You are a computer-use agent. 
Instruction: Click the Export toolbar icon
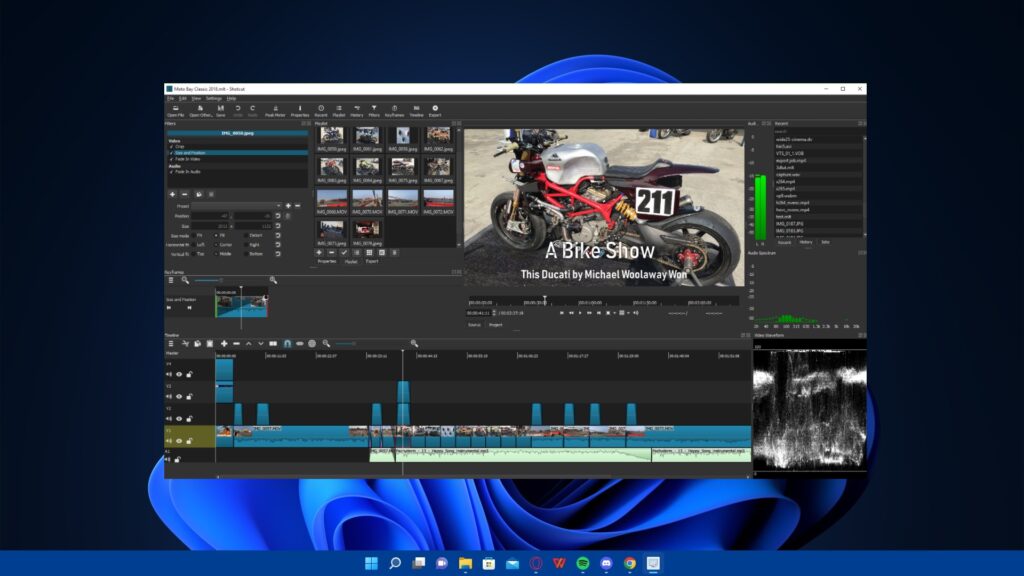435,111
